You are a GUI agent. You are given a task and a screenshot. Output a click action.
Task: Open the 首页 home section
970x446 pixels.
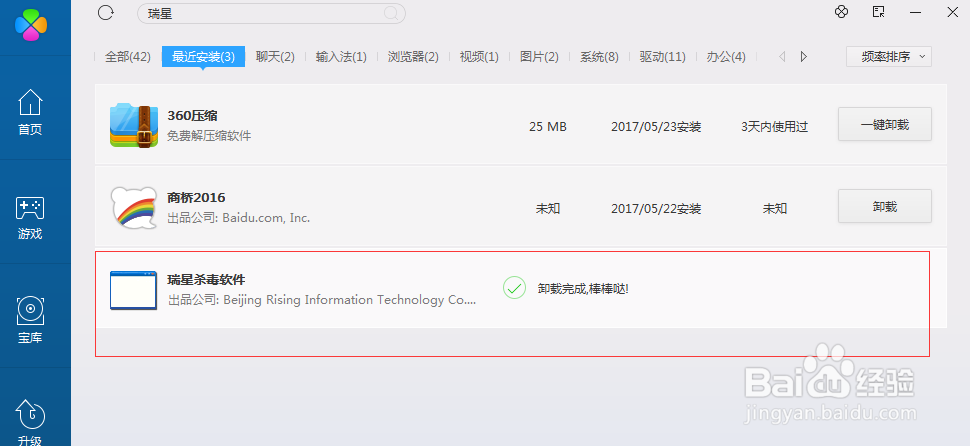[30, 111]
